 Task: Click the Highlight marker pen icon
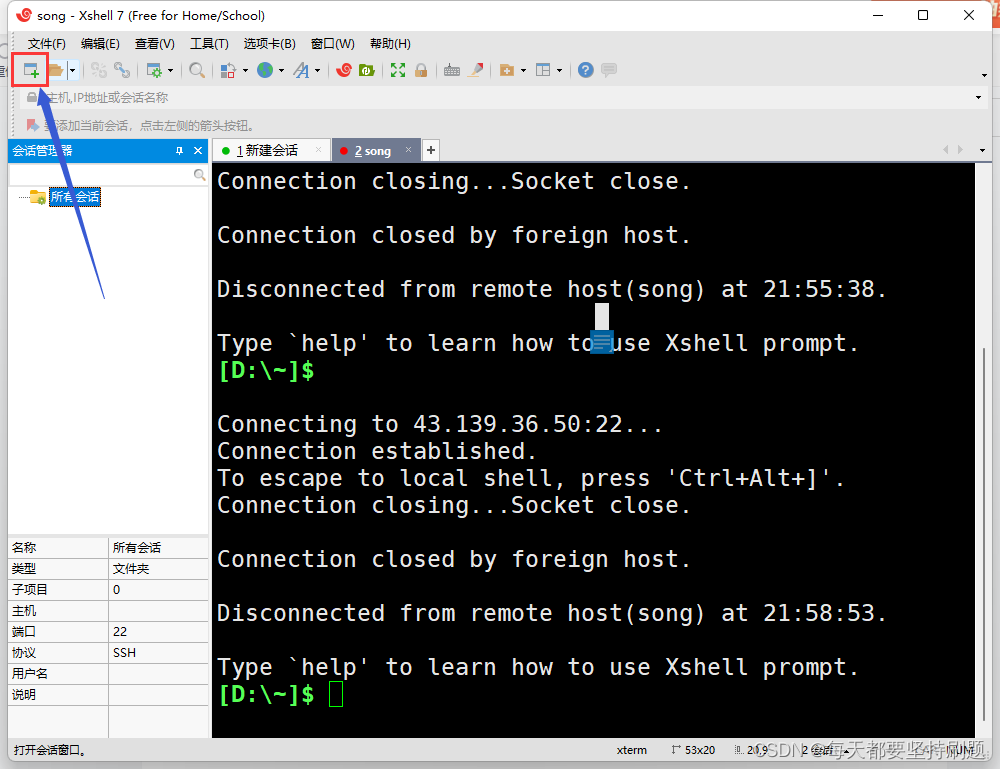[475, 70]
